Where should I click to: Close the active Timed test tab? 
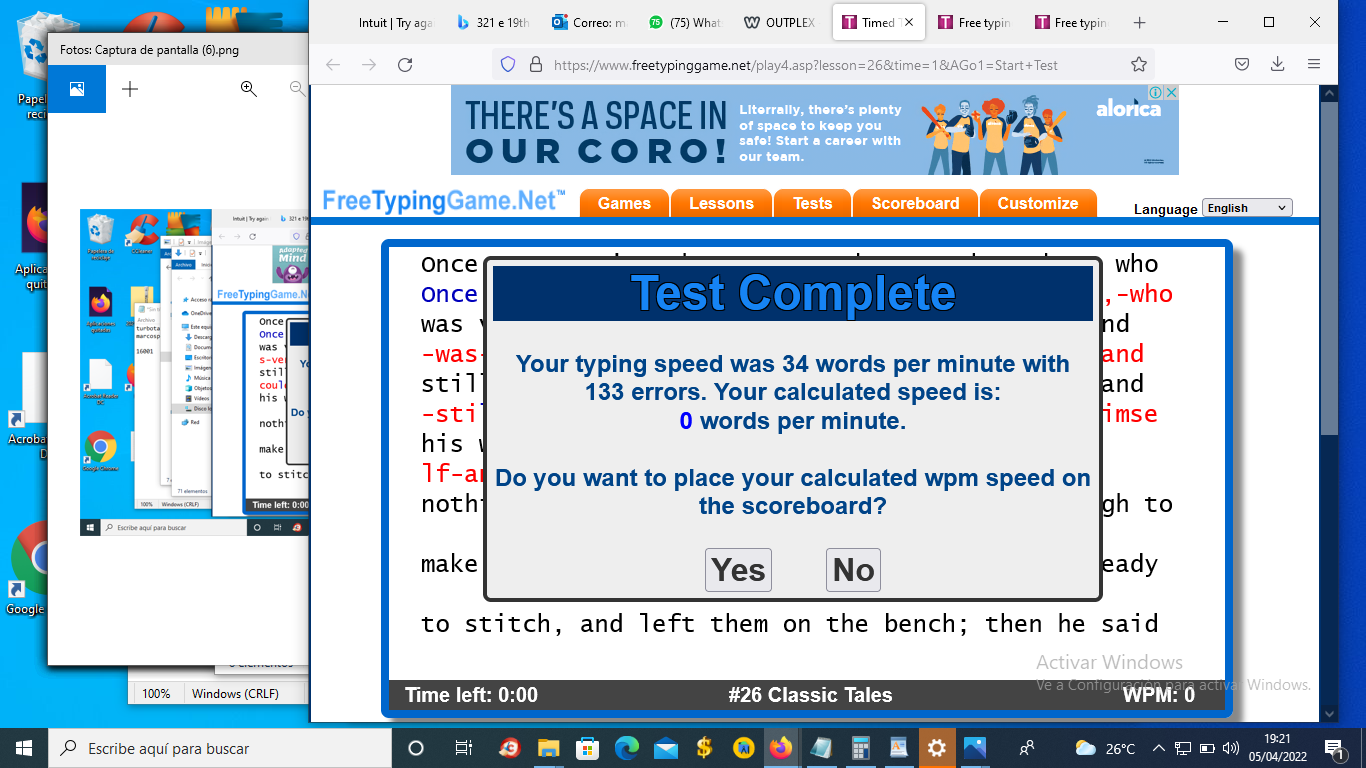[909, 22]
